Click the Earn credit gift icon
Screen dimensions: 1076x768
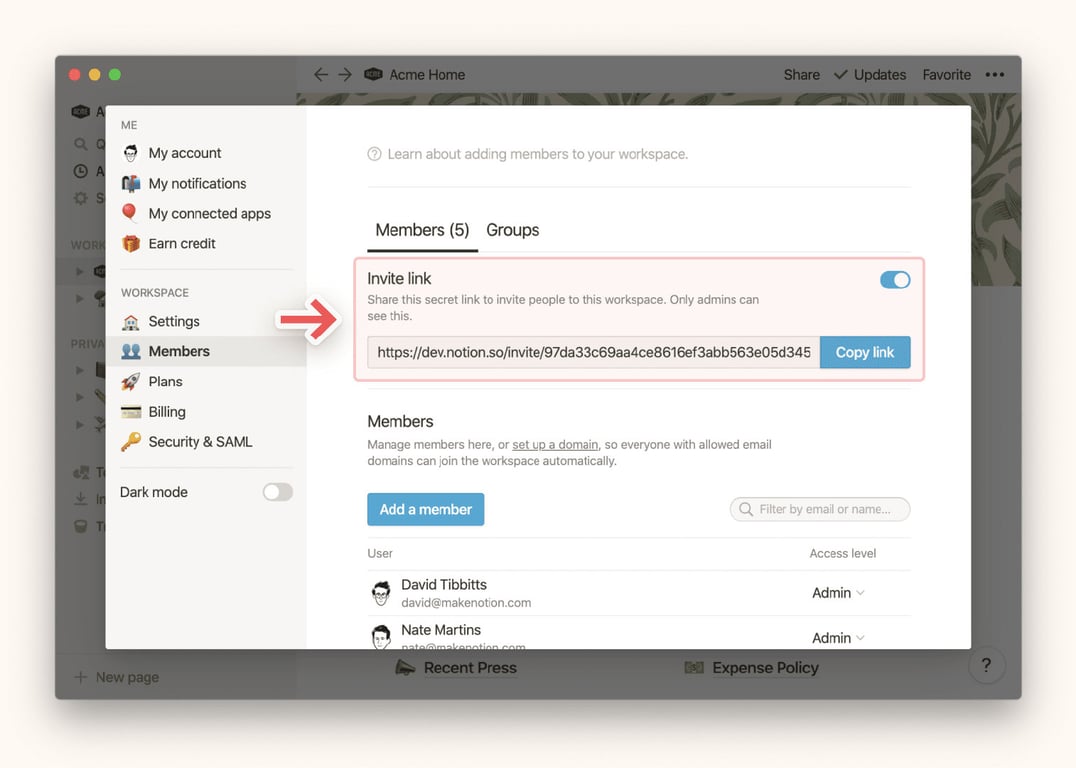130,244
